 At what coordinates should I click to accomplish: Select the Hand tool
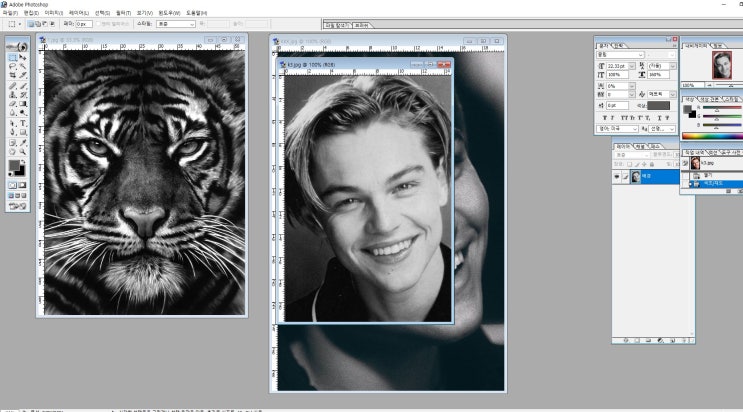pos(13,152)
